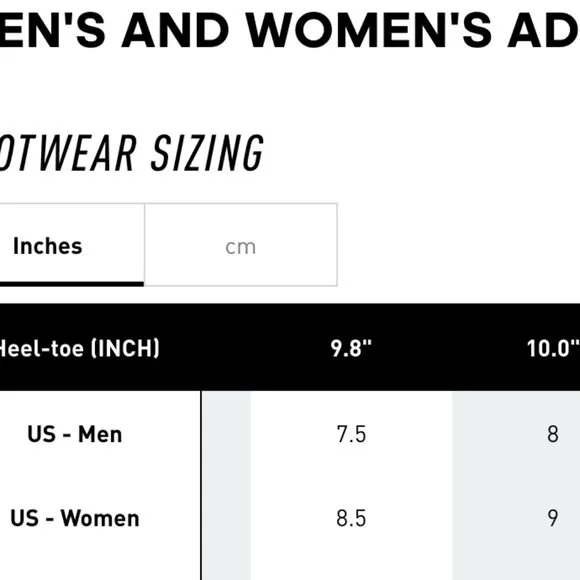The image size is (580, 580).
Task: Select the US - Women row label
Action: (x=75, y=518)
